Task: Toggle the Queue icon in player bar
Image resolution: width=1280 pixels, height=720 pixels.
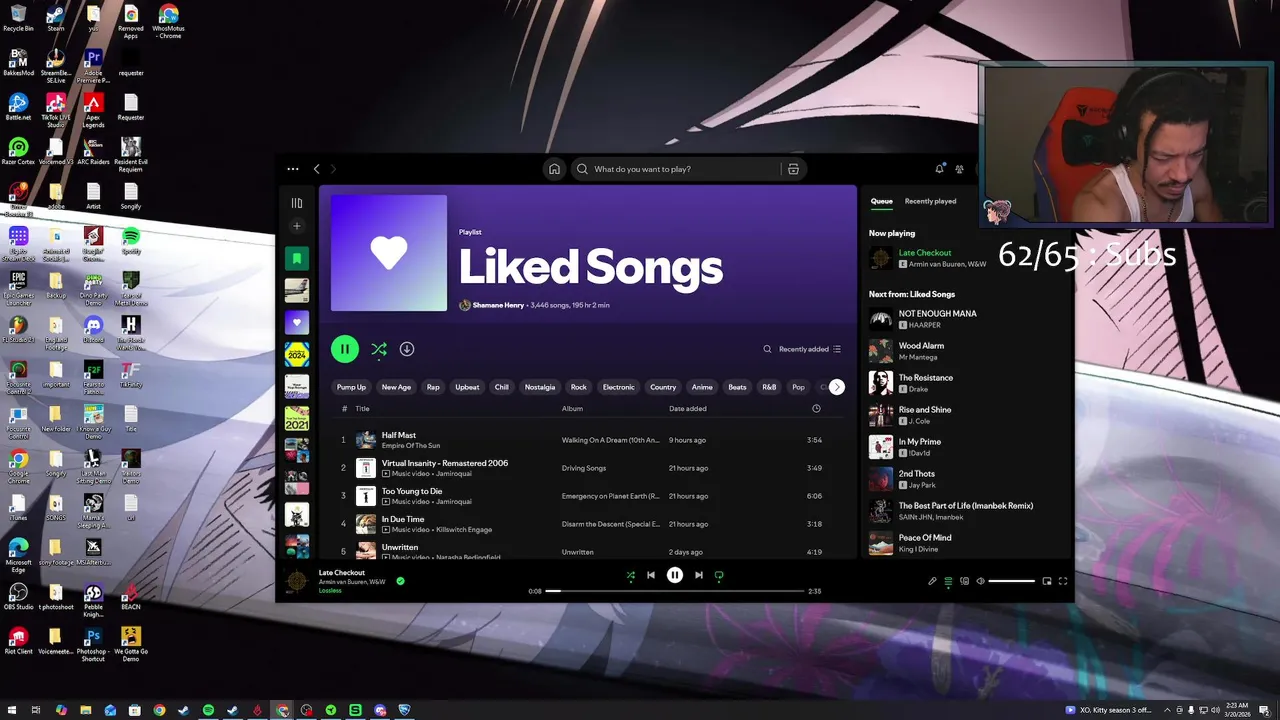Action: click(x=948, y=581)
